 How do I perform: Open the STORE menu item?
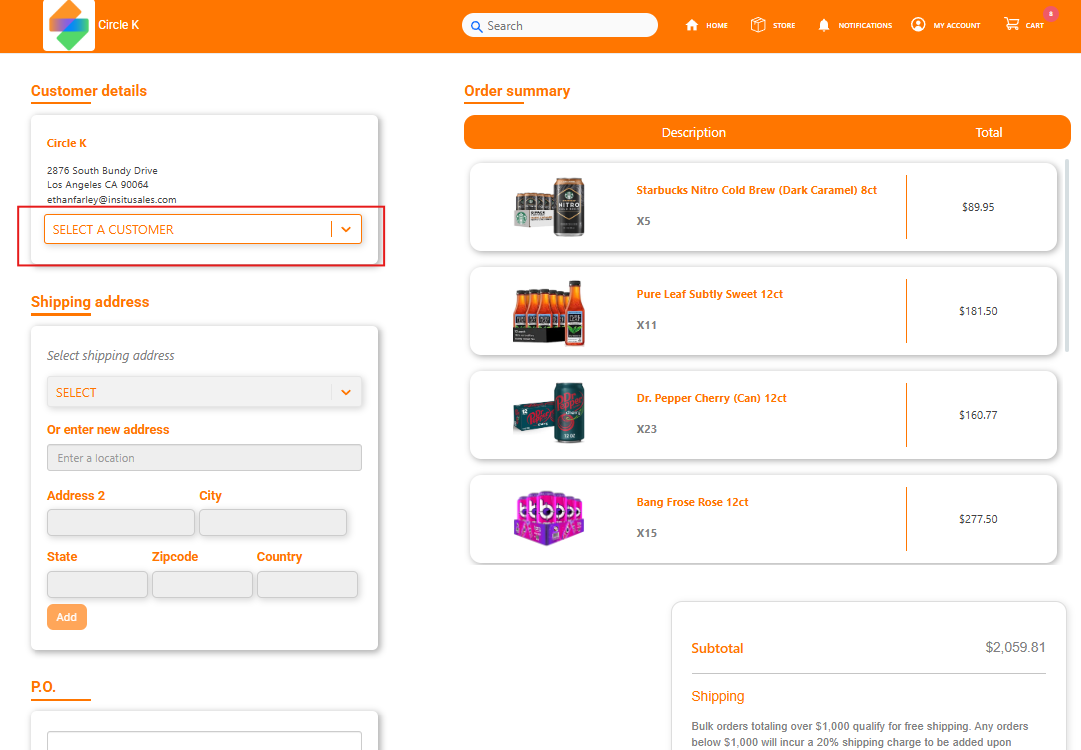784,26
